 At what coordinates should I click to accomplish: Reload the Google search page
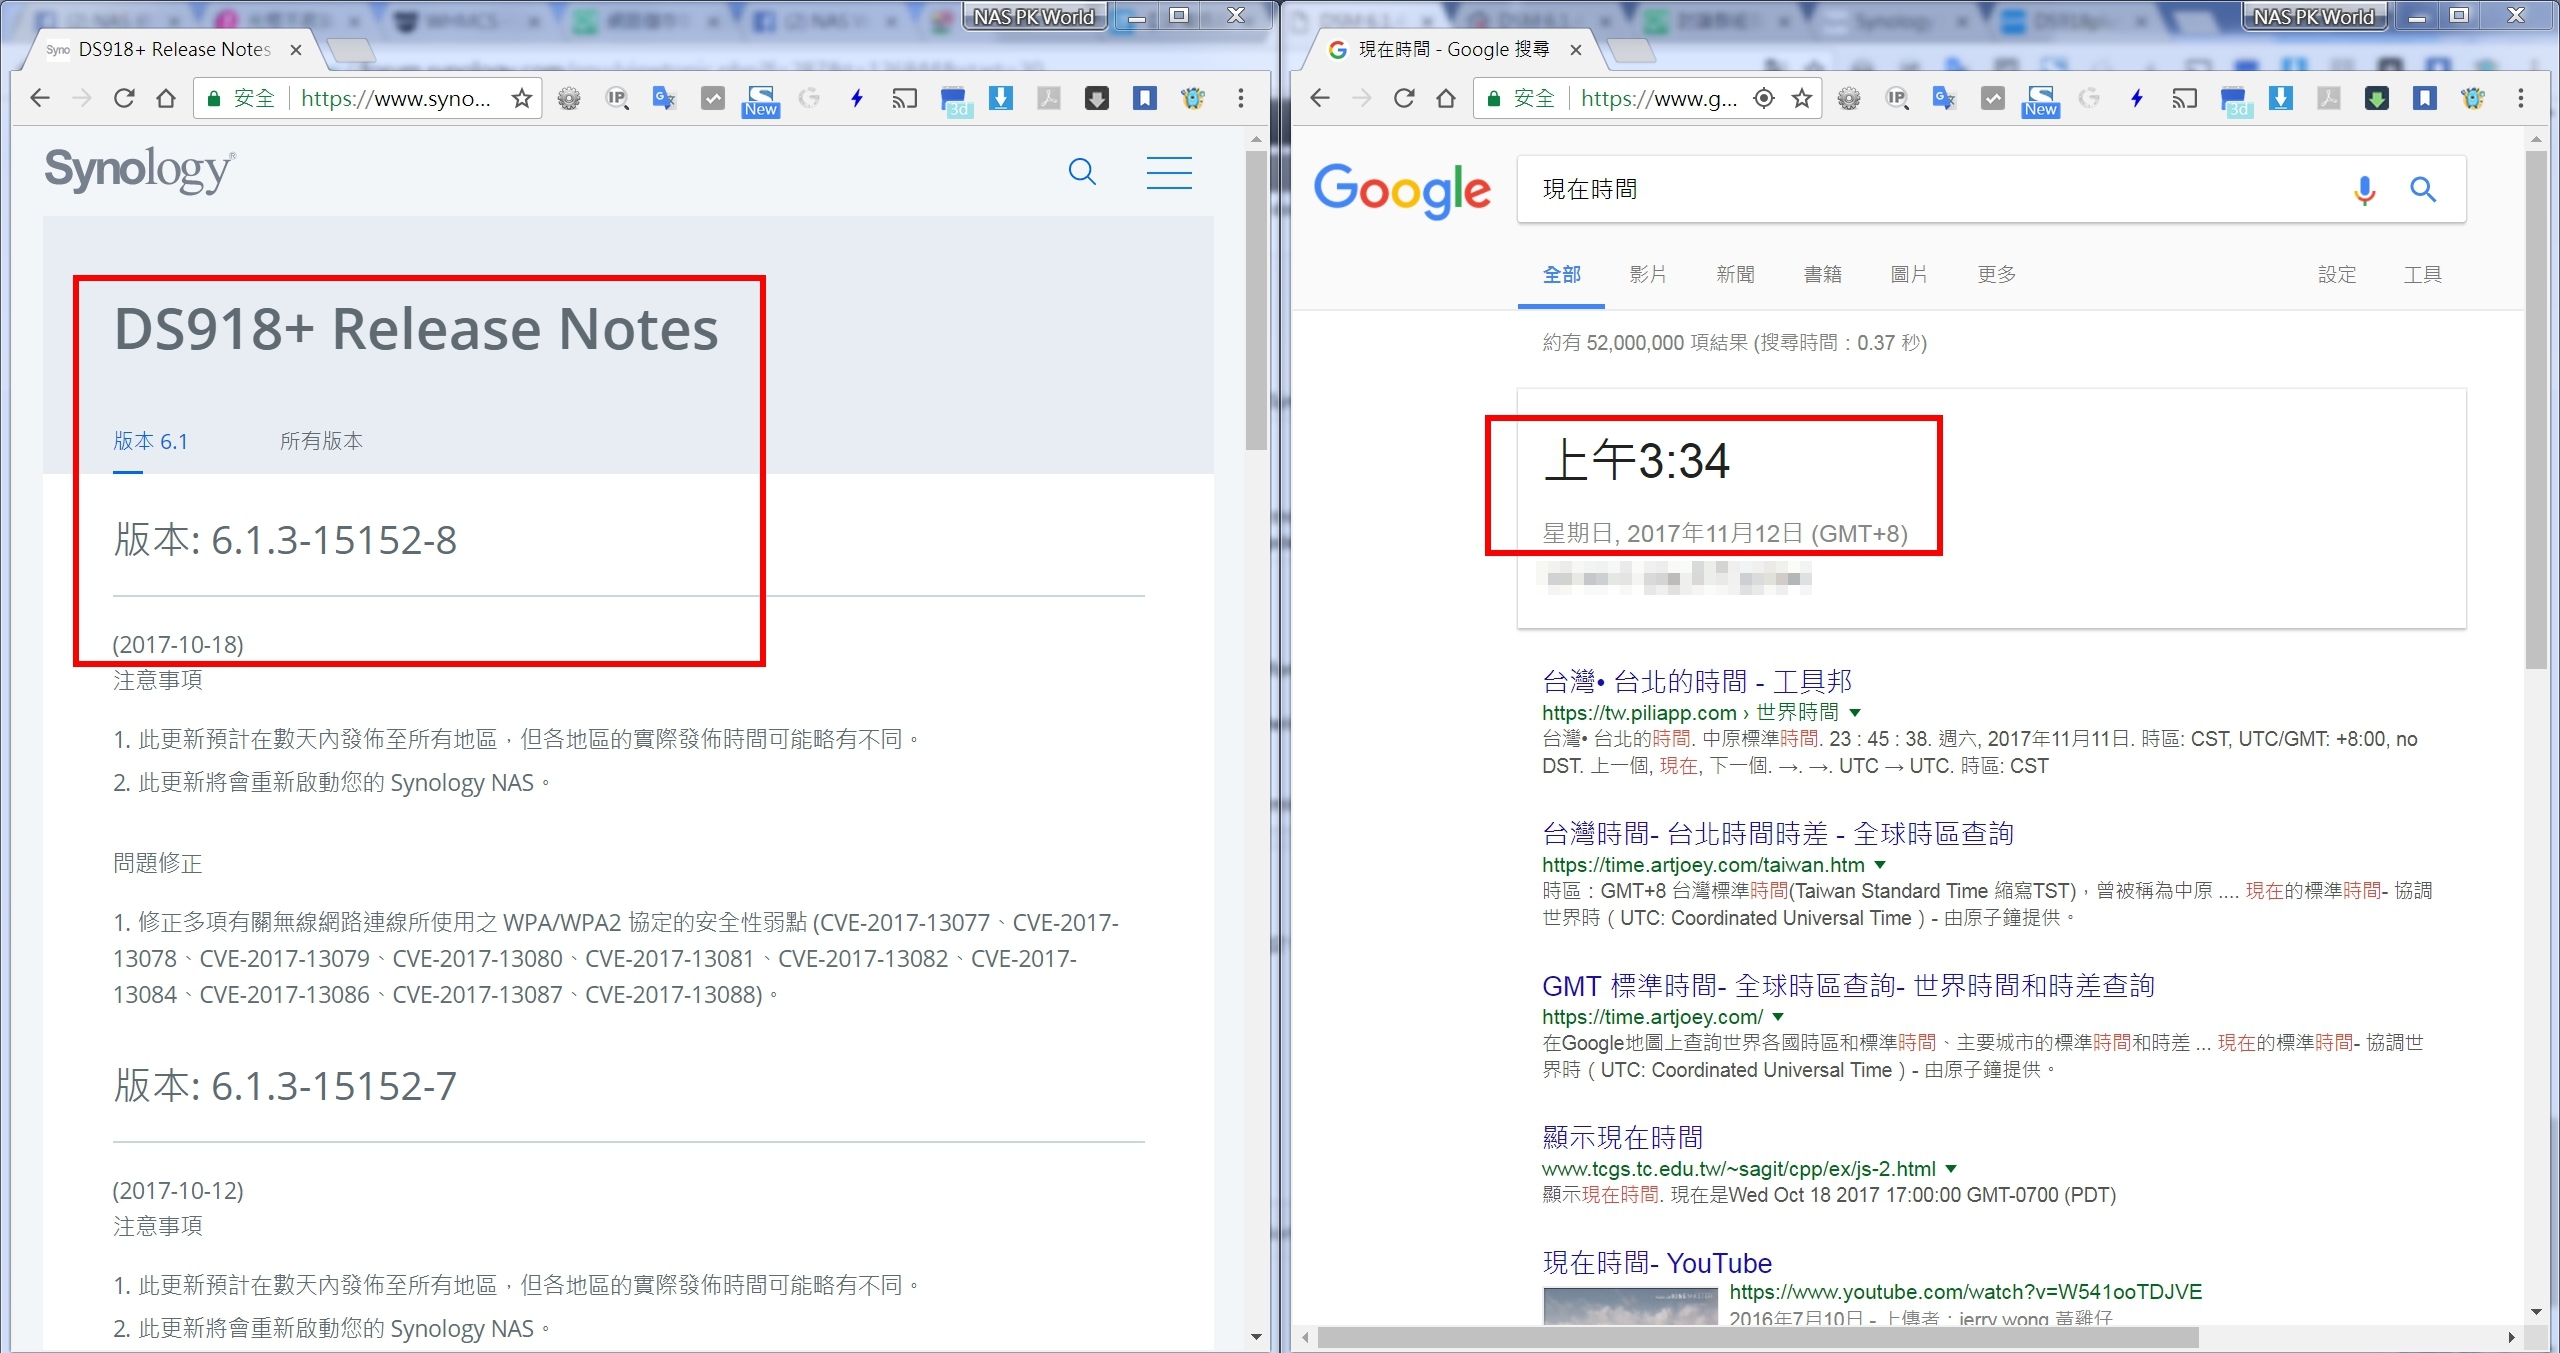coord(1404,98)
